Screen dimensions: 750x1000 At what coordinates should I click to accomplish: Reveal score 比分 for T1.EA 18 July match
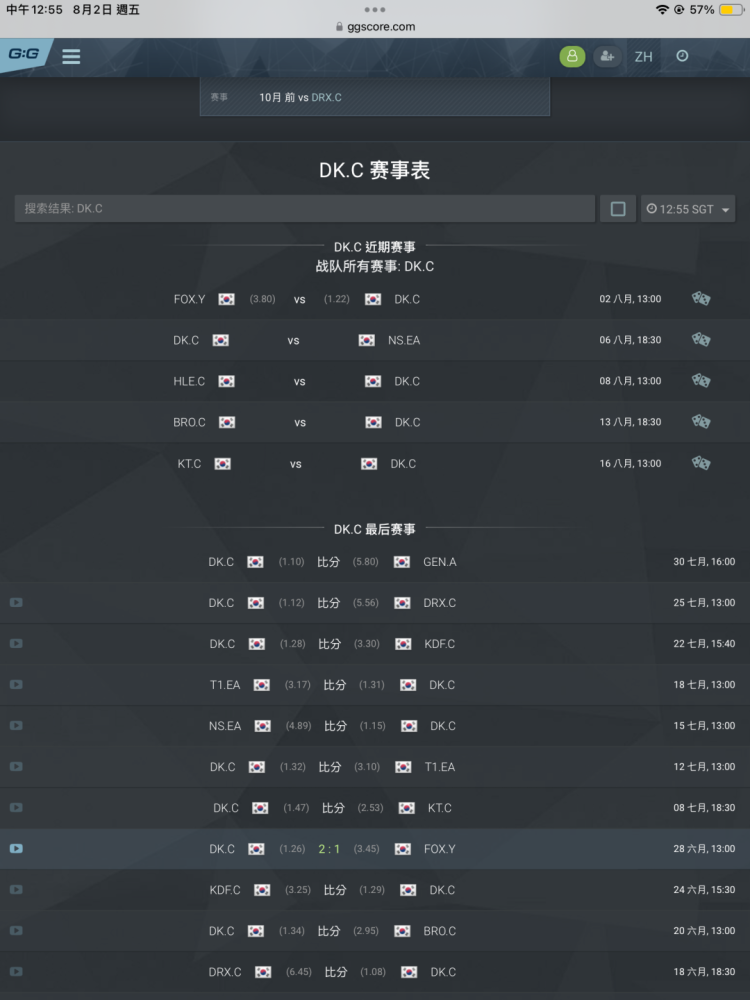coord(335,685)
